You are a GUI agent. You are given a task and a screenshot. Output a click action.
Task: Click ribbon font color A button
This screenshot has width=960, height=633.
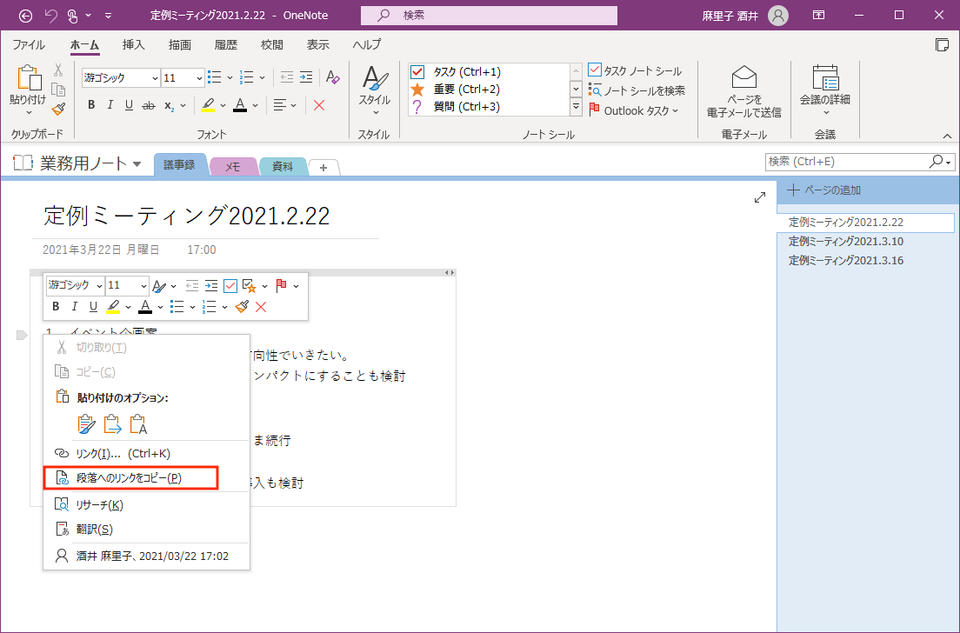[x=240, y=105]
